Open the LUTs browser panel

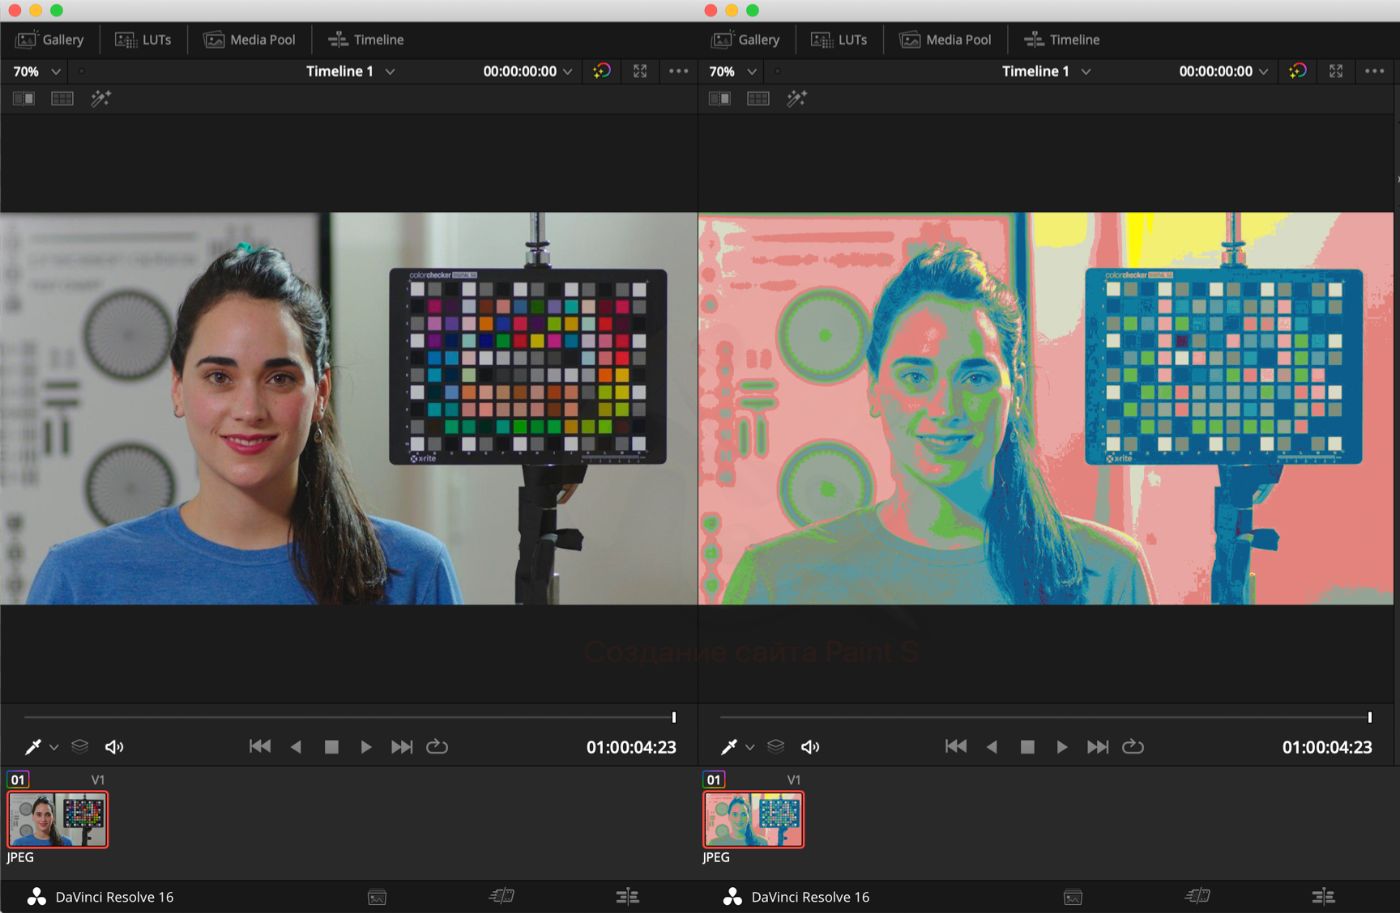(144, 39)
